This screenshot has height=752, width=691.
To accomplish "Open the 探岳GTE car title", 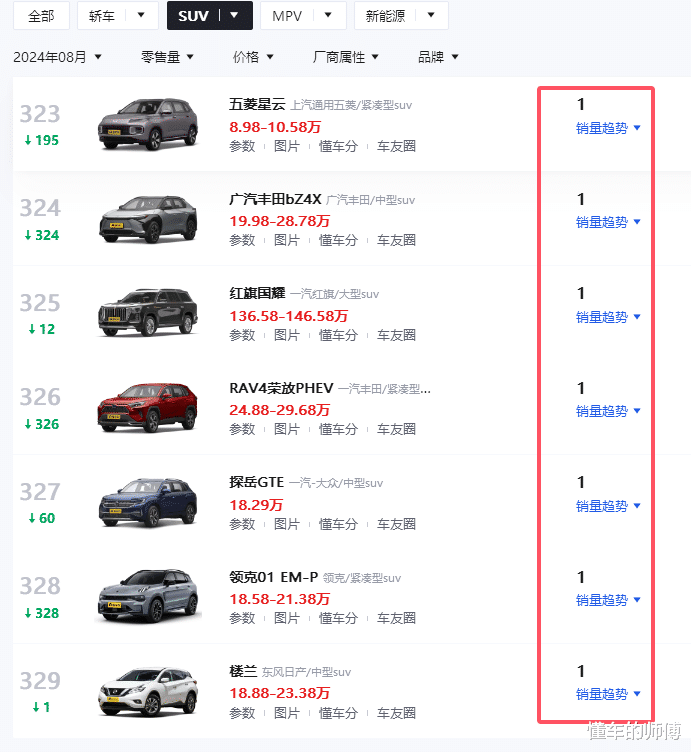I will 257,482.
